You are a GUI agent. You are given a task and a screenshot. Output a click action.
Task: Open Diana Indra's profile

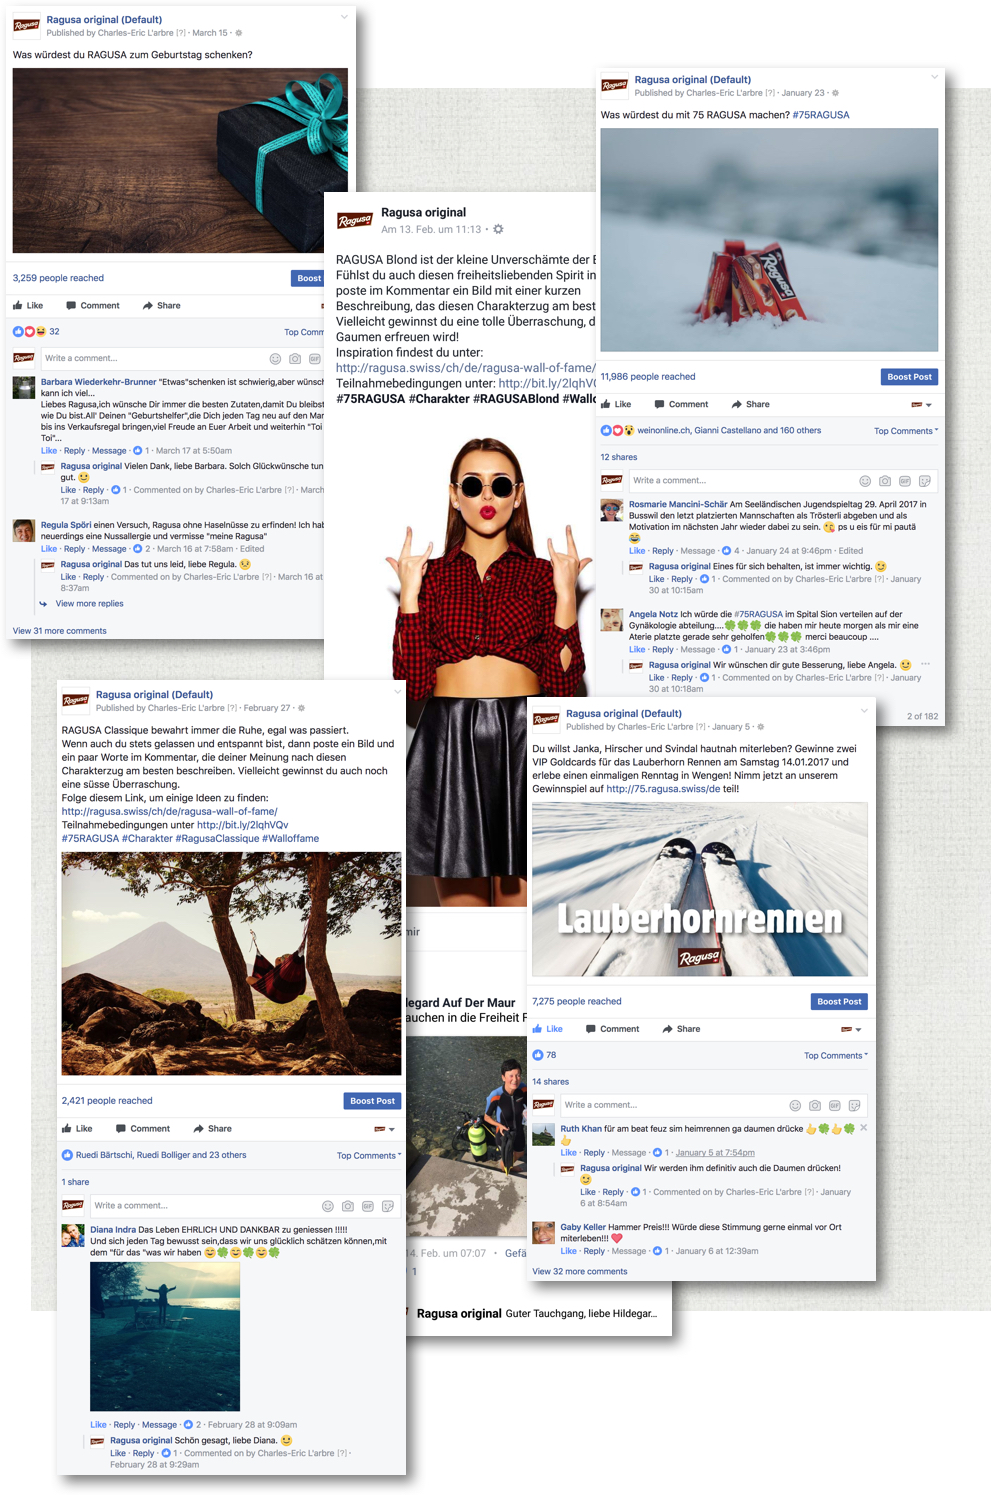(113, 1230)
